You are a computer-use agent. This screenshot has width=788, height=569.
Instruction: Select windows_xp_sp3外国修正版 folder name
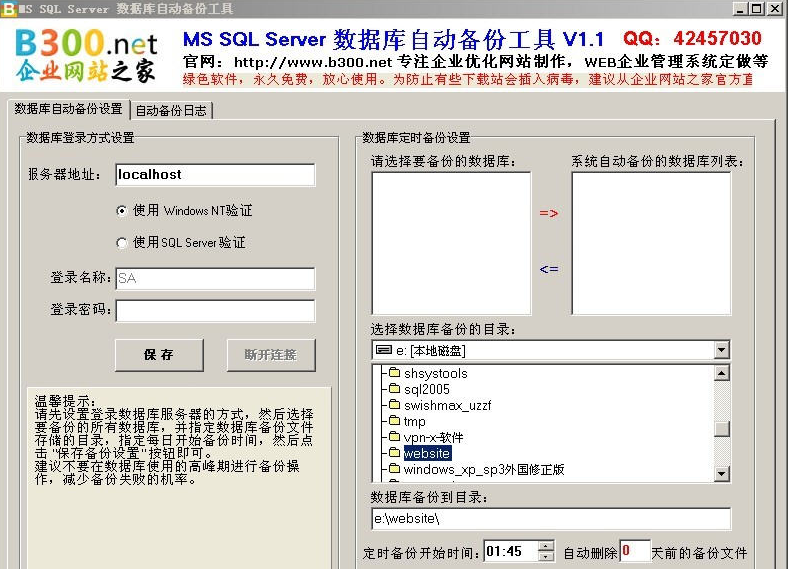tap(484, 469)
